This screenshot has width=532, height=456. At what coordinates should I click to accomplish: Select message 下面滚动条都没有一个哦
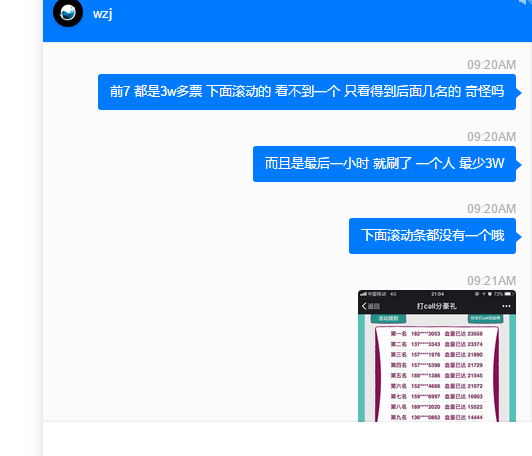click(x=432, y=236)
